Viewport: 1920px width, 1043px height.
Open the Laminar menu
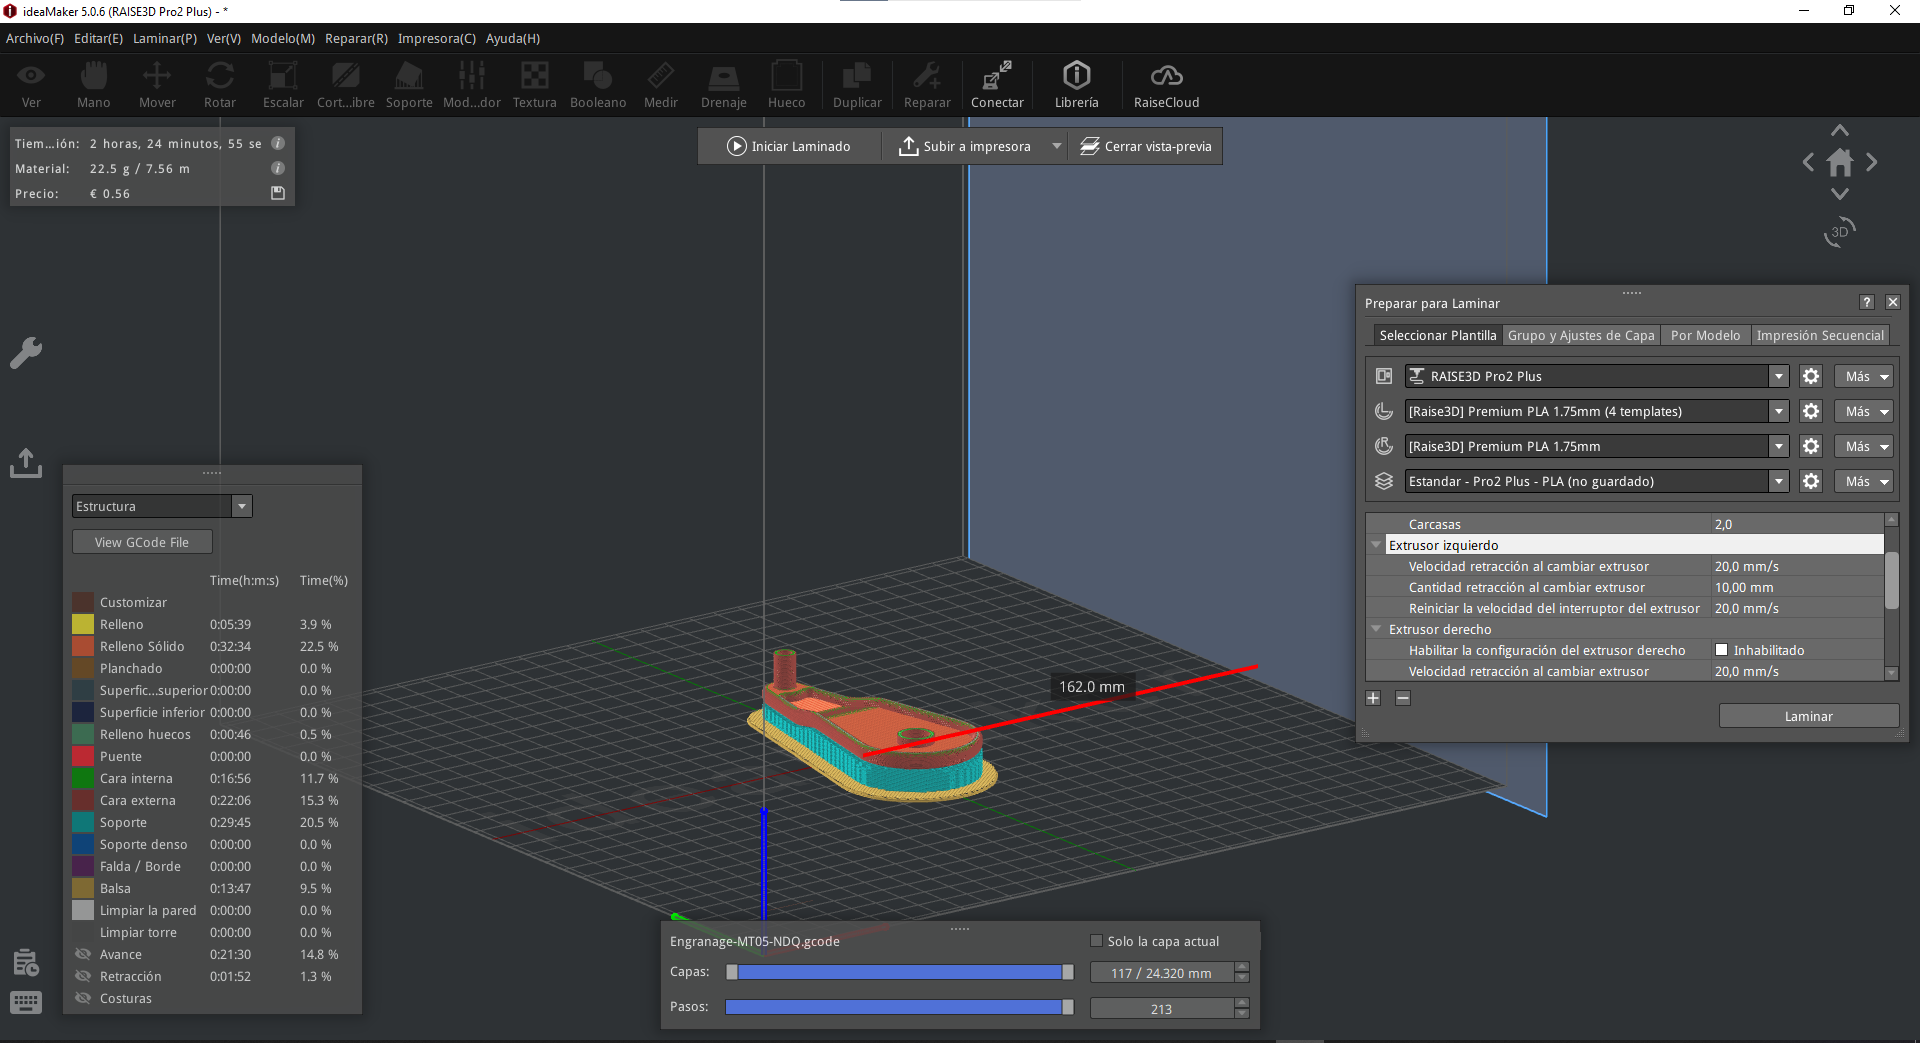point(165,38)
